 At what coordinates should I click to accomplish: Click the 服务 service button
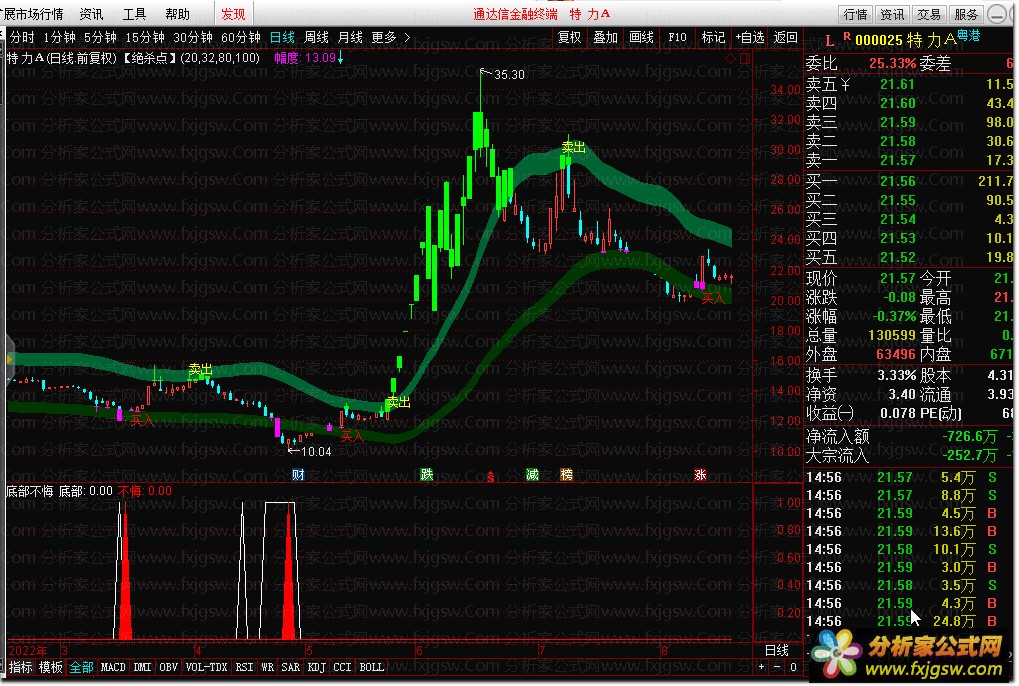coord(966,14)
